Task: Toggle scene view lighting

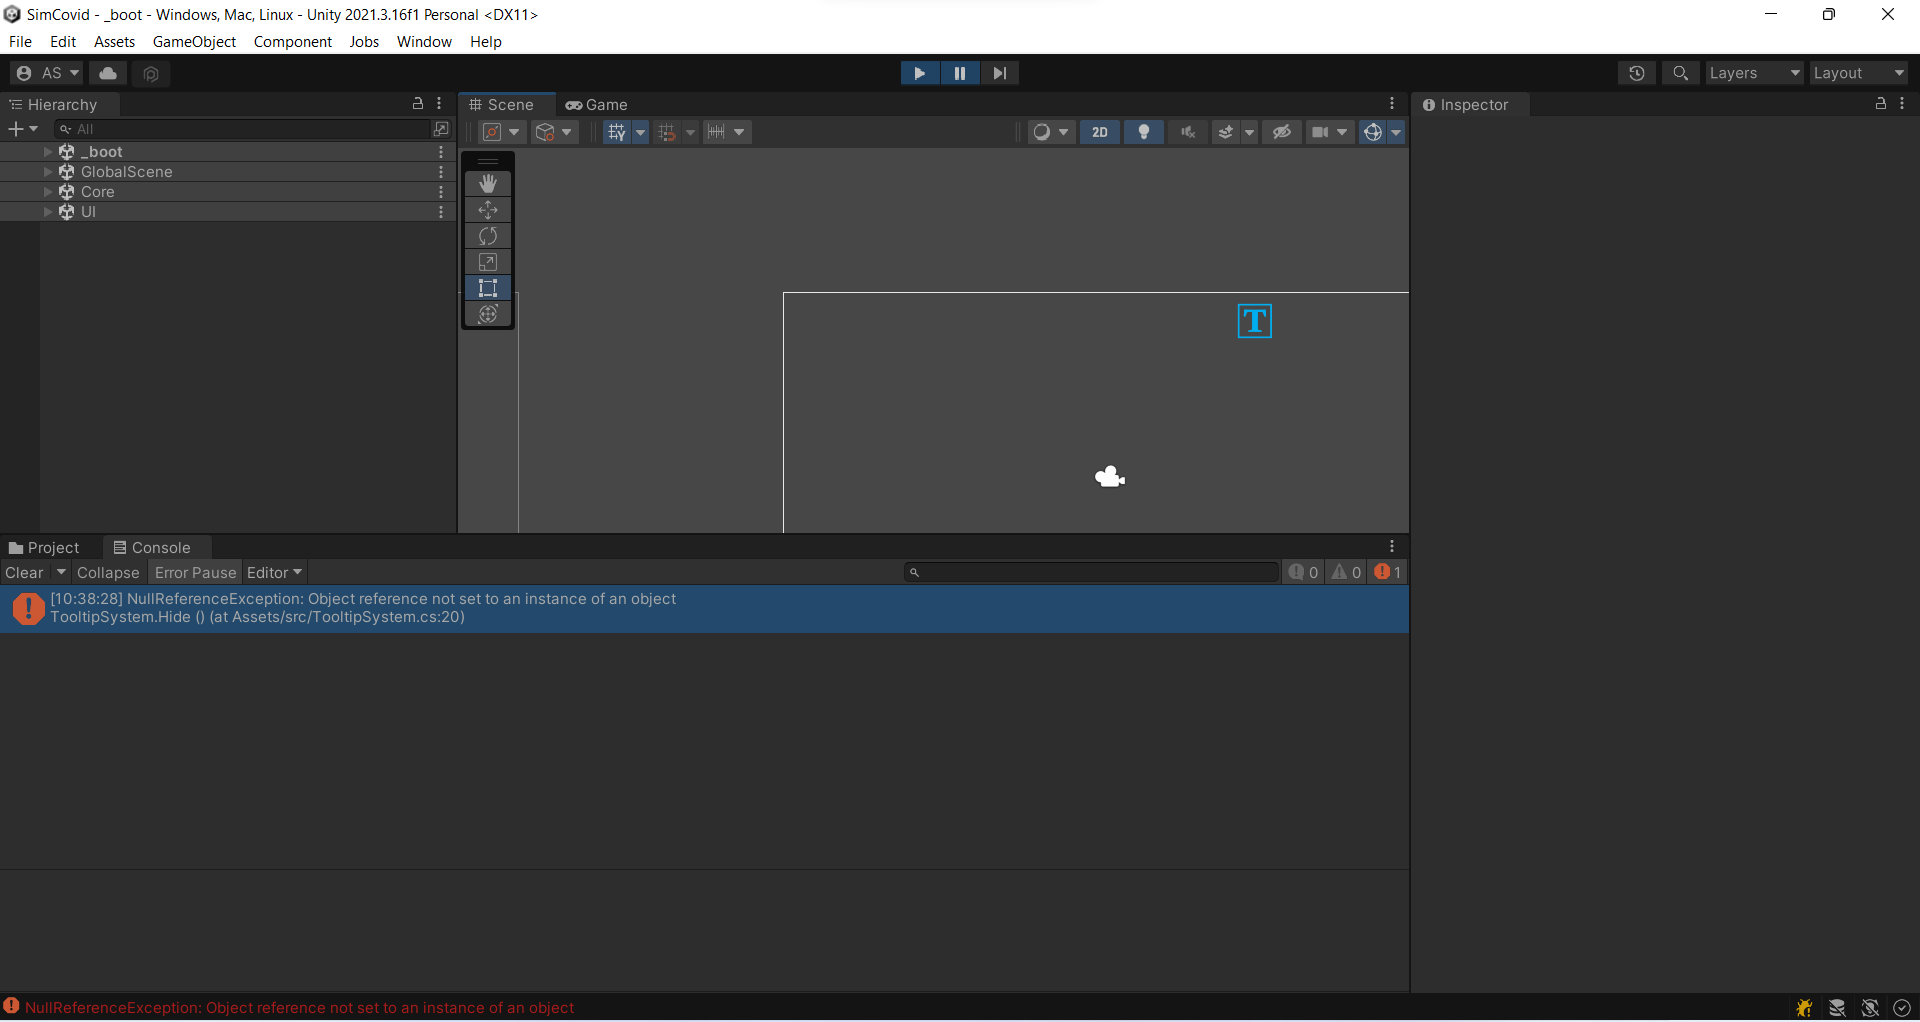Action: pos(1143,131)
